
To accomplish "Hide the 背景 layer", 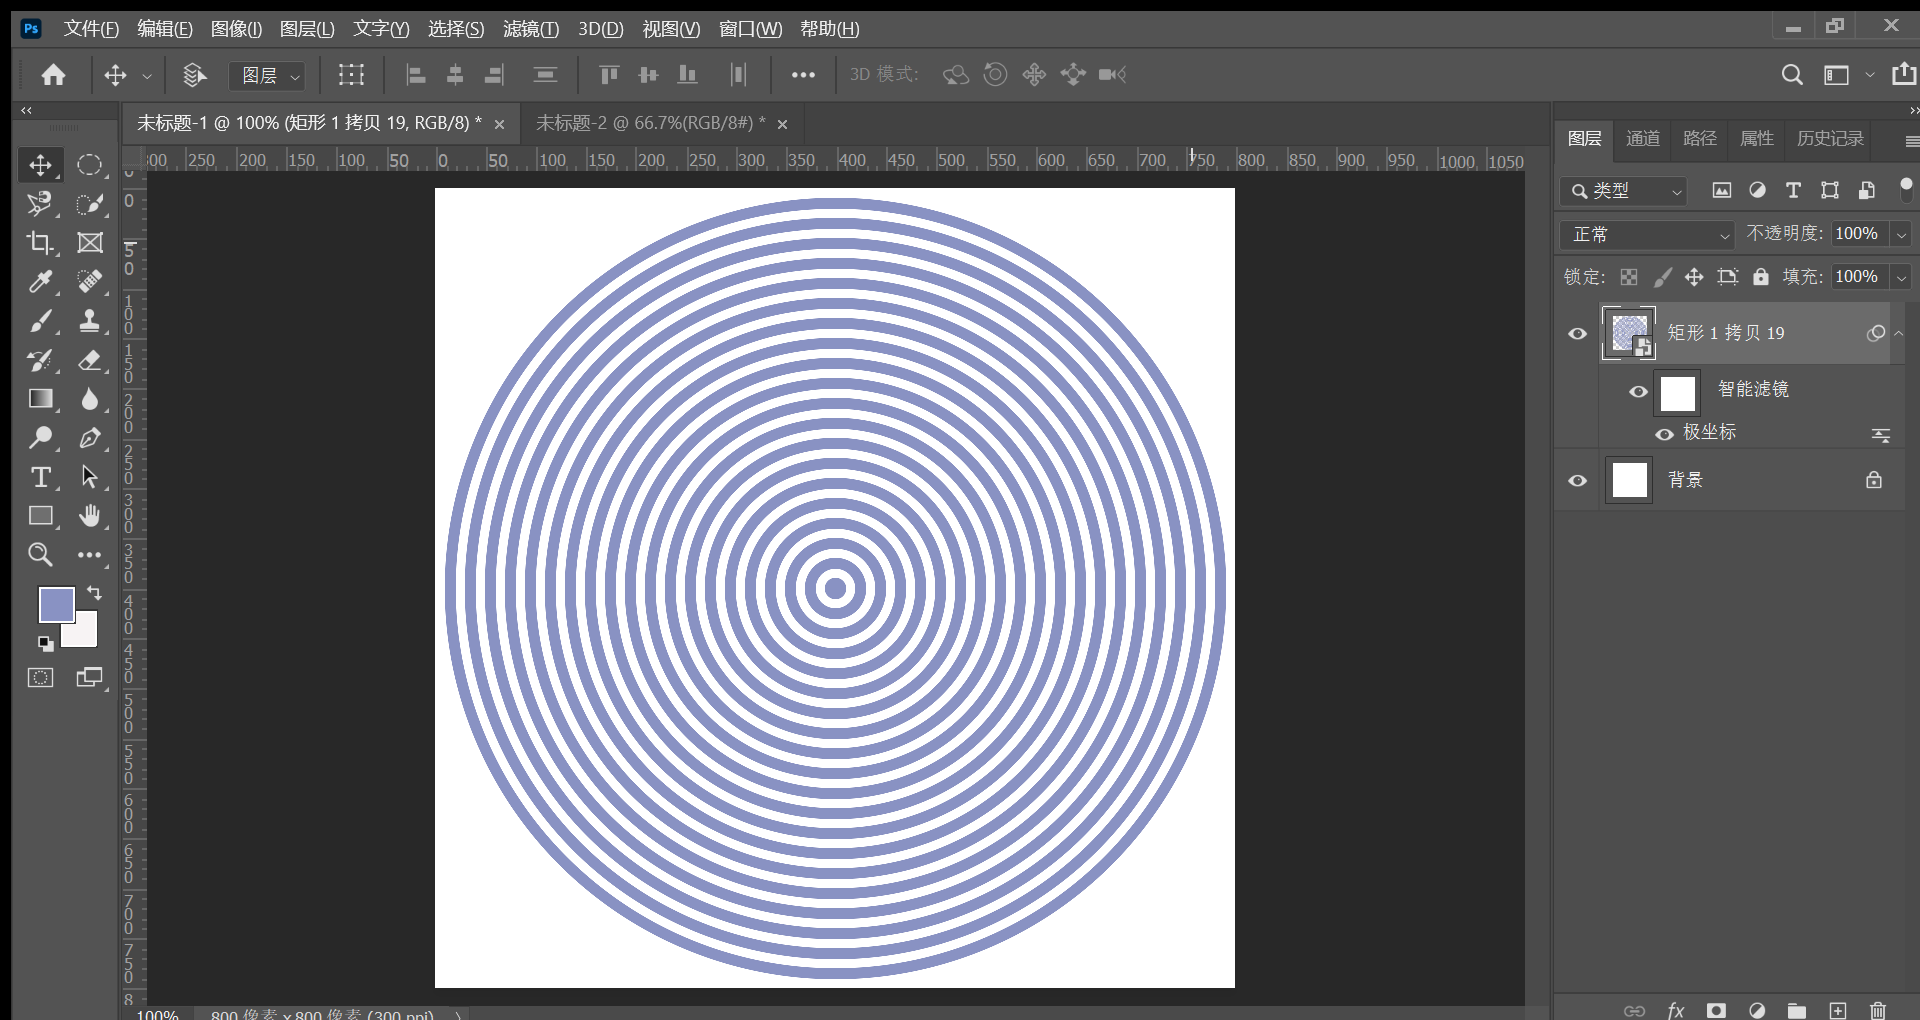I will pyautogui.click(x=1578, y=481).
